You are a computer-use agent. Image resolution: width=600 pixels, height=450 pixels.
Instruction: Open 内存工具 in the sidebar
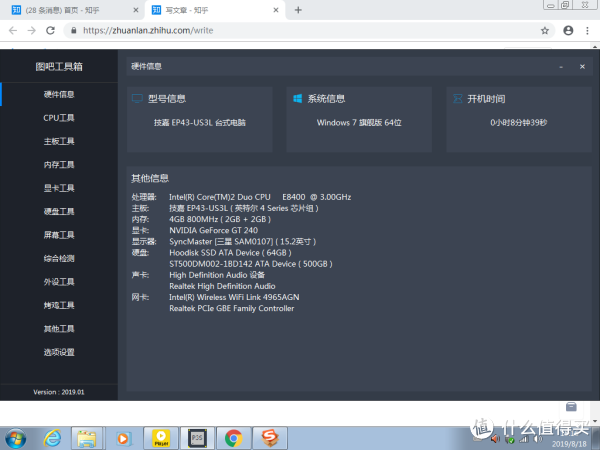click(x=59, y=165)
